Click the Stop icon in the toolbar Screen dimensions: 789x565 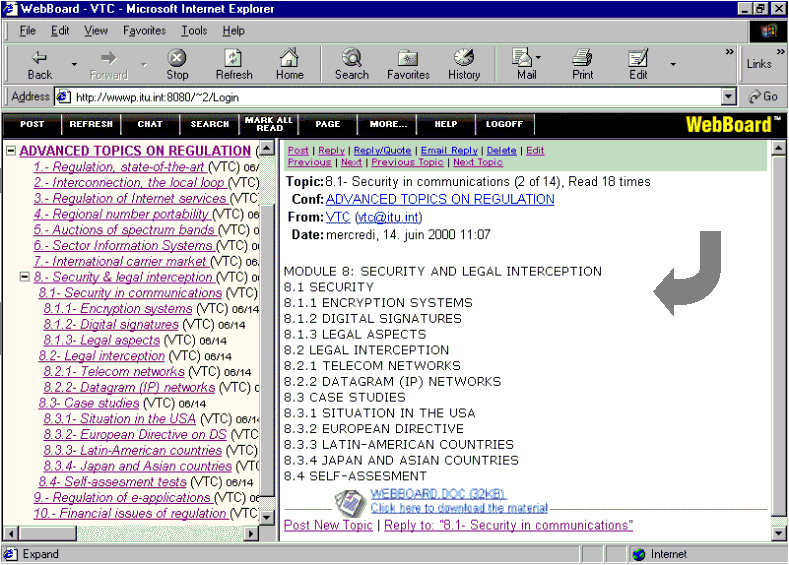177,58
